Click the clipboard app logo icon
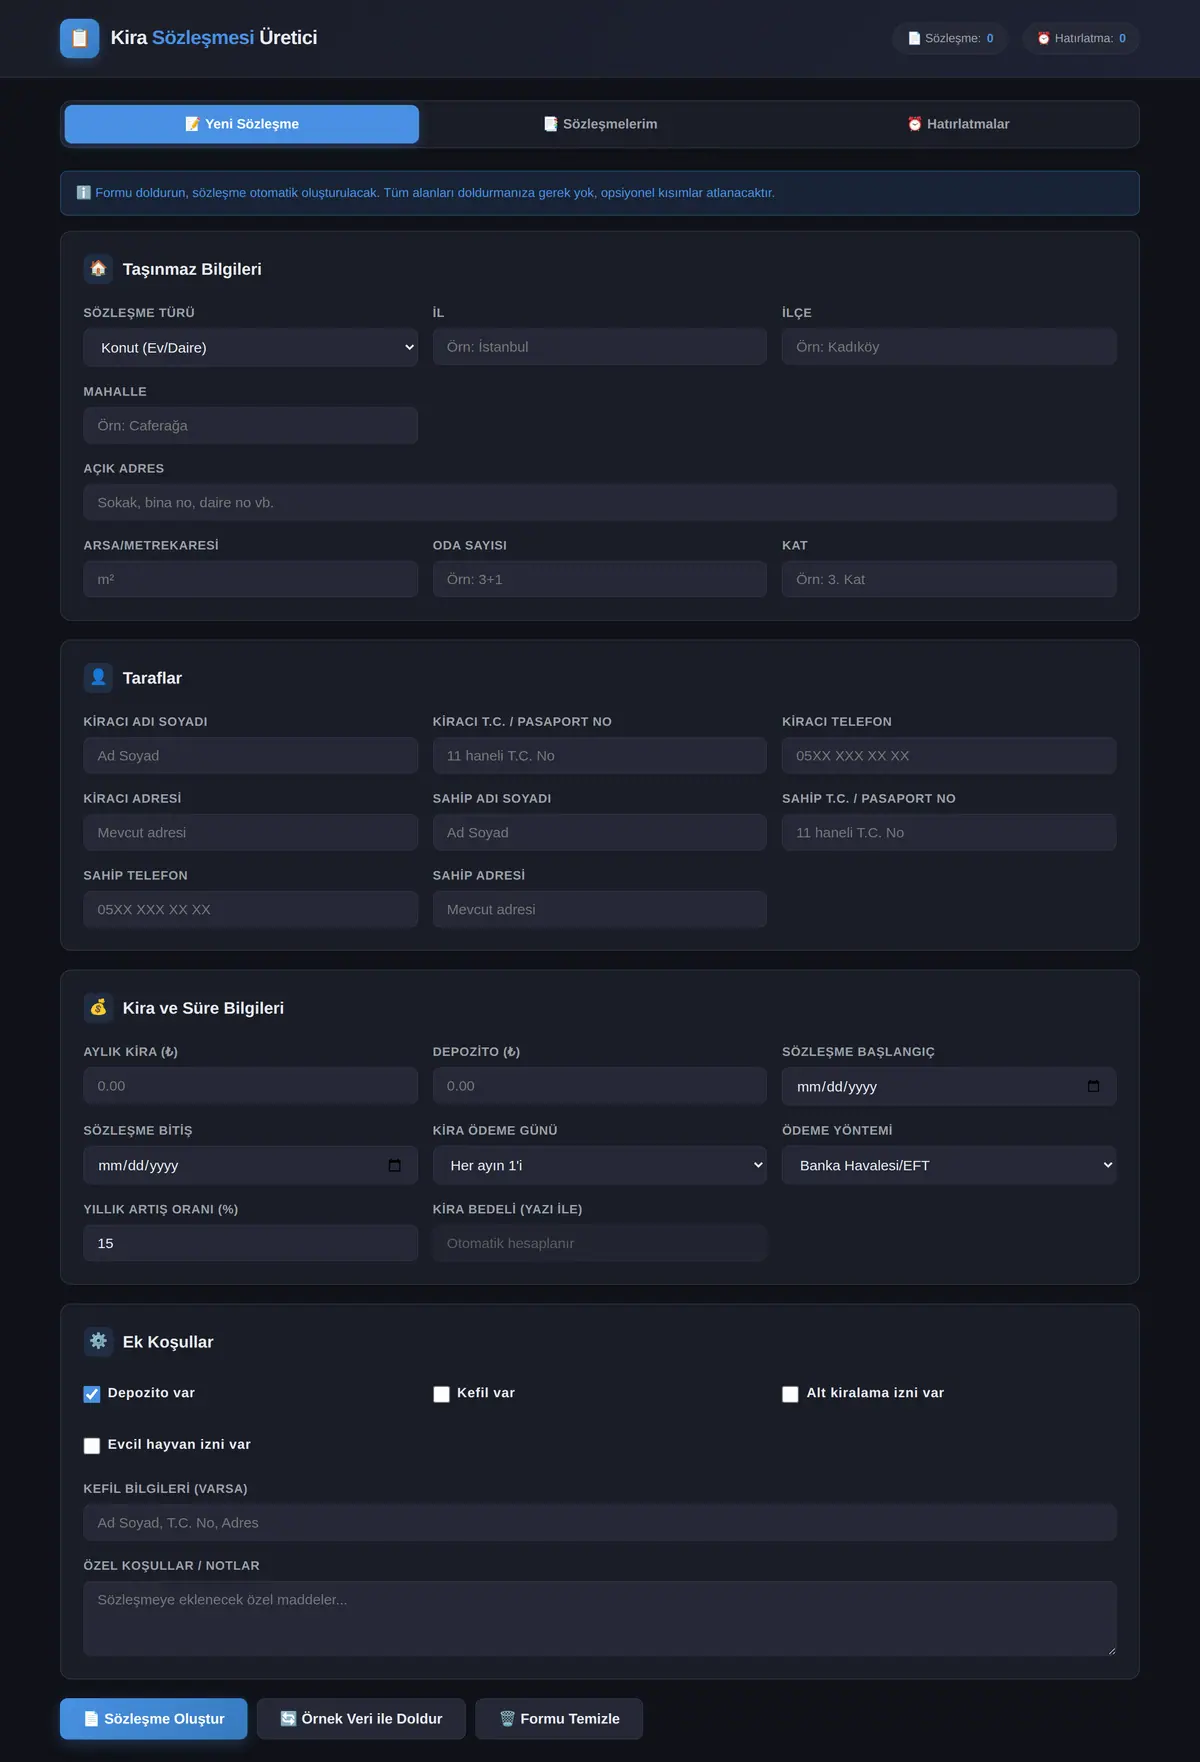Image resolution: width=1200 pixels, height=1762 pixels. pos(80,38)
